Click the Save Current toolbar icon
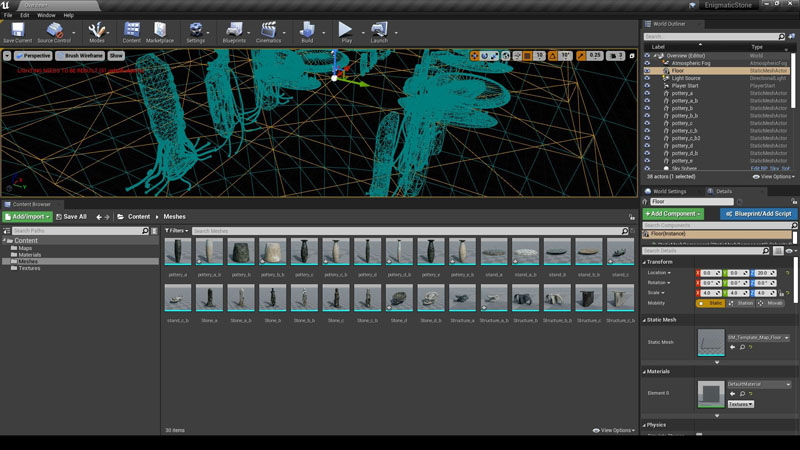This screenshot has width=800, height=450. pyautogui.click(x=17, y=31)
